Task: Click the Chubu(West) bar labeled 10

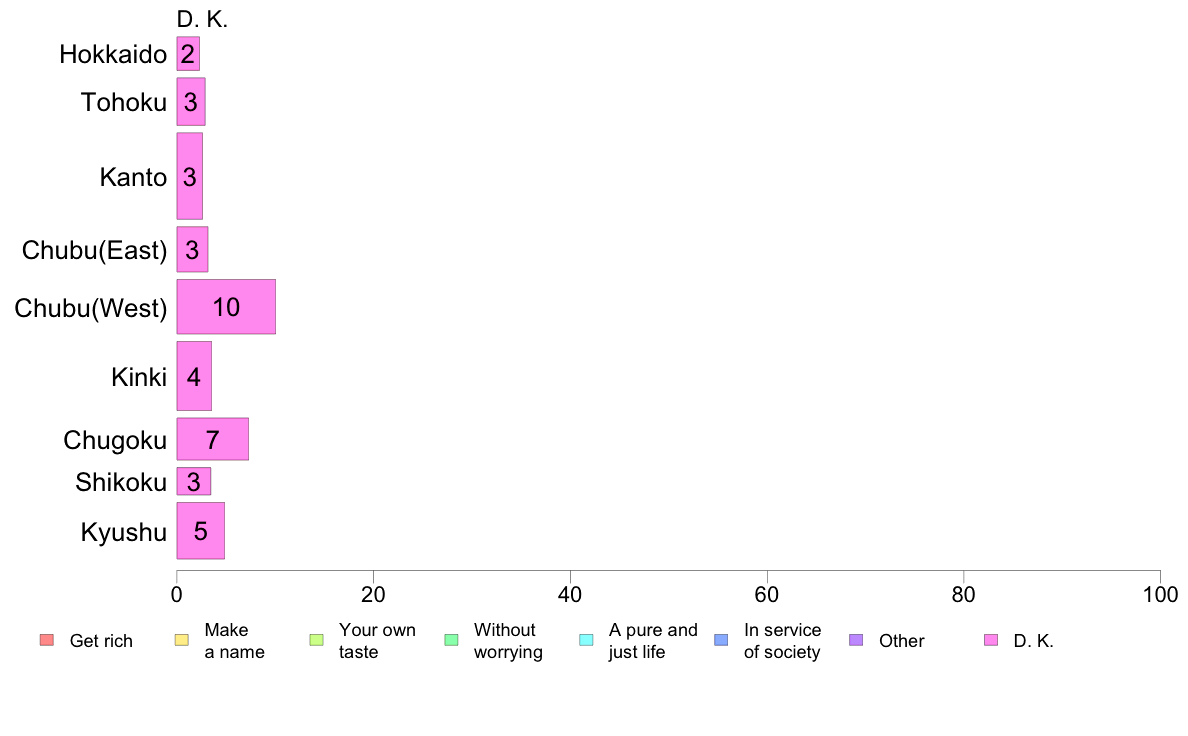Action: point(226,307)
